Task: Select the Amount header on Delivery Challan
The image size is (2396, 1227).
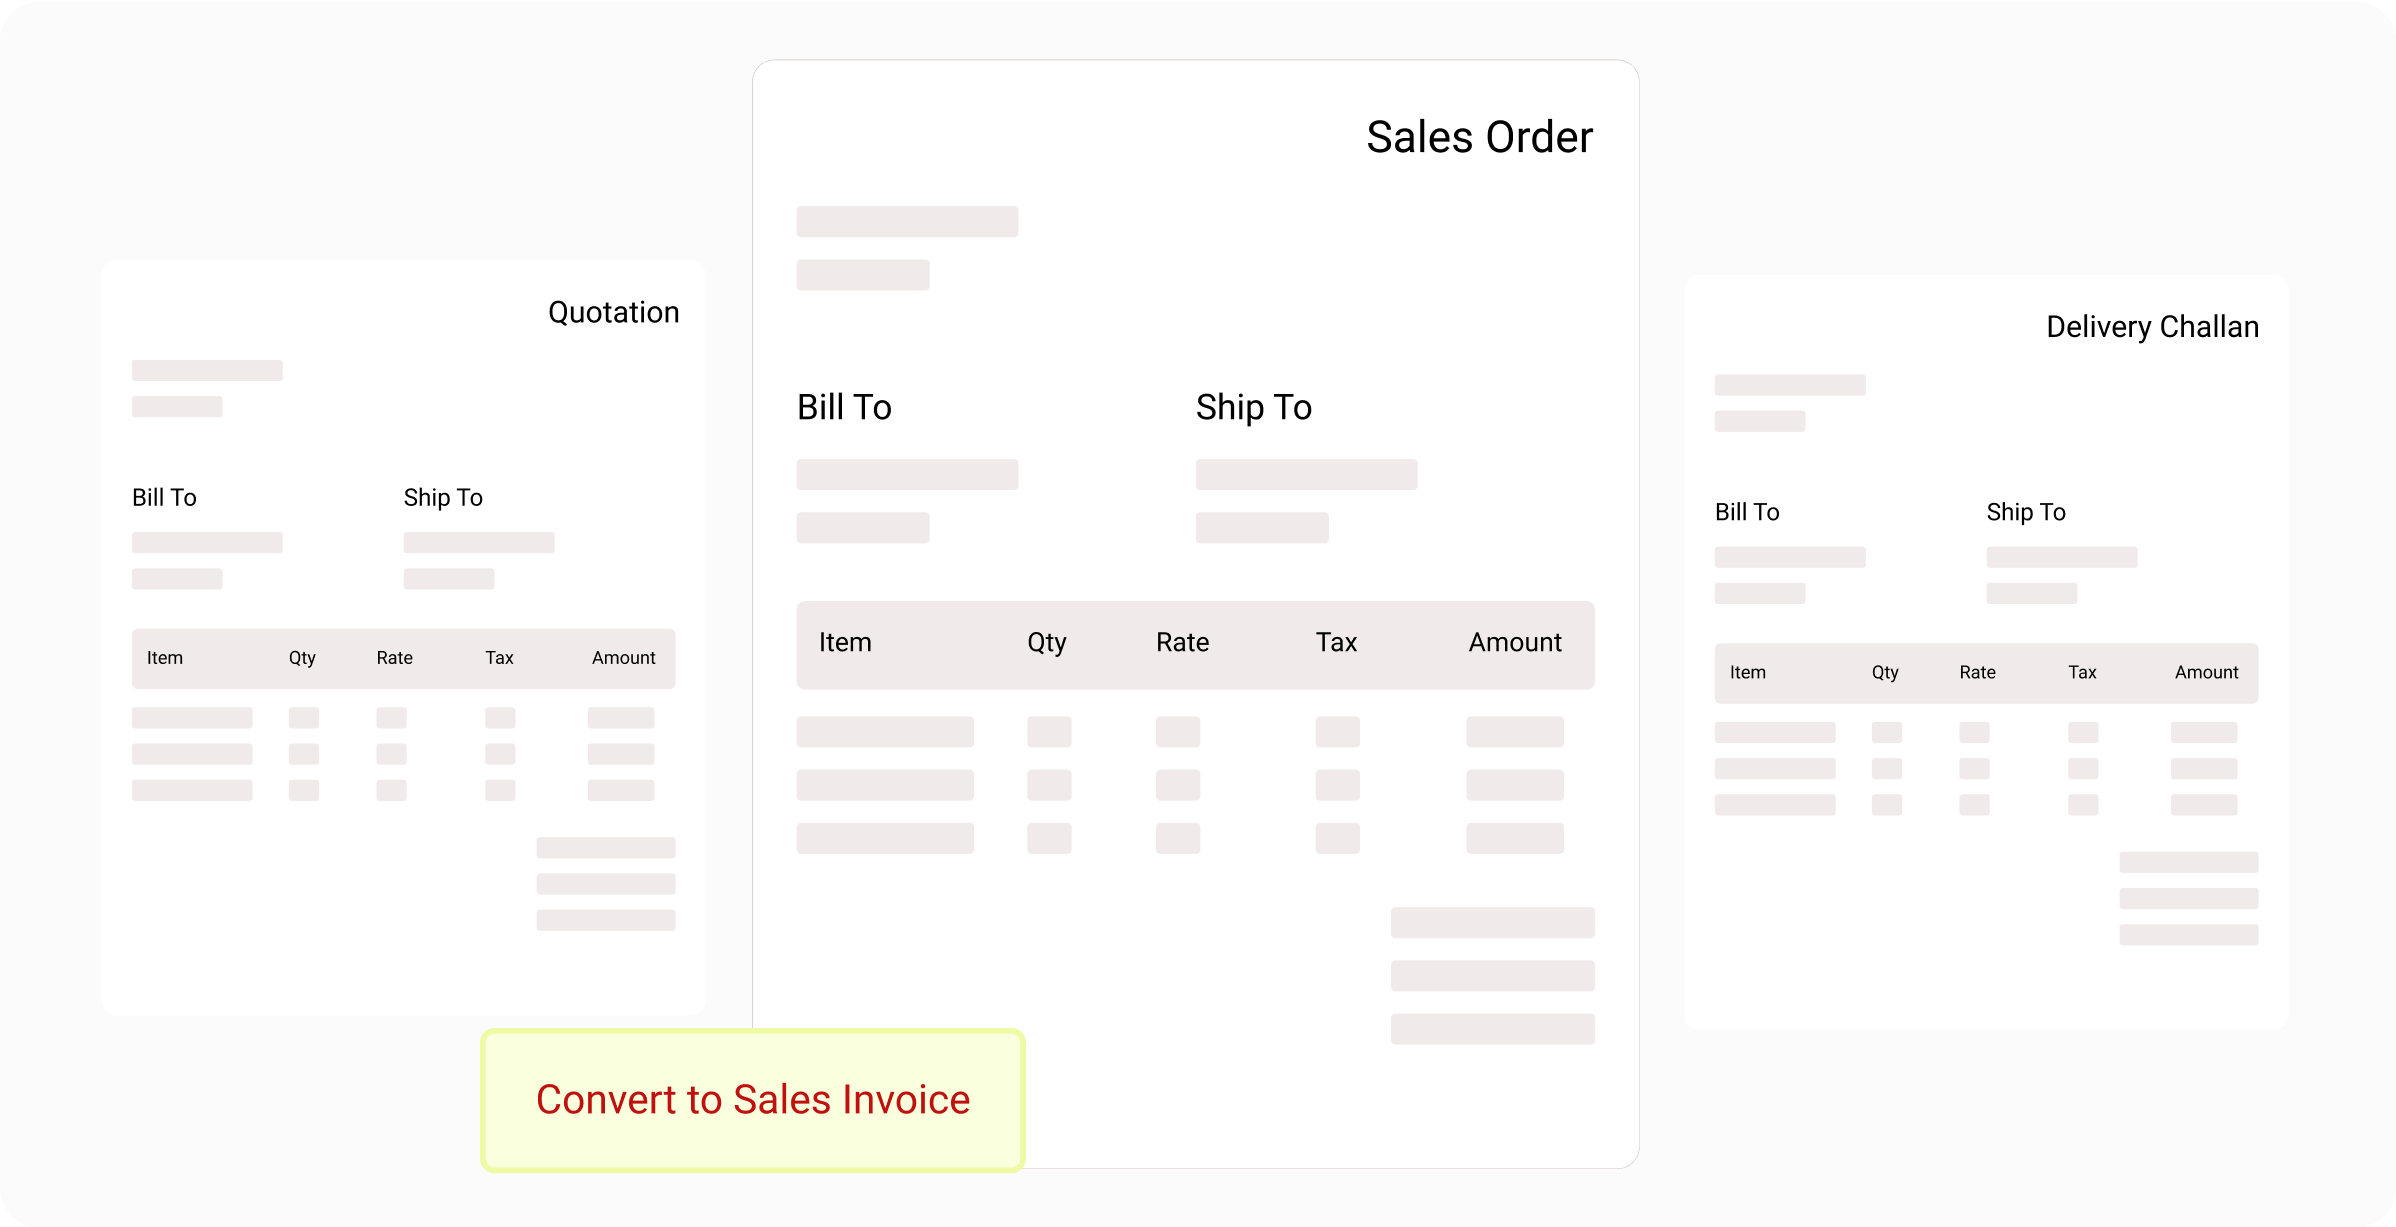Action: tap(2206, 672)
